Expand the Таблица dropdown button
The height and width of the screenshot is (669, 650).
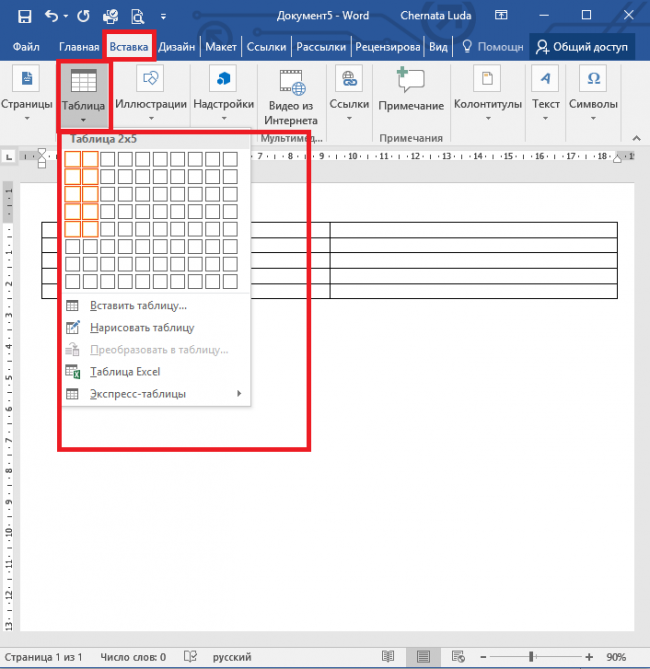(x=83, y=98)
